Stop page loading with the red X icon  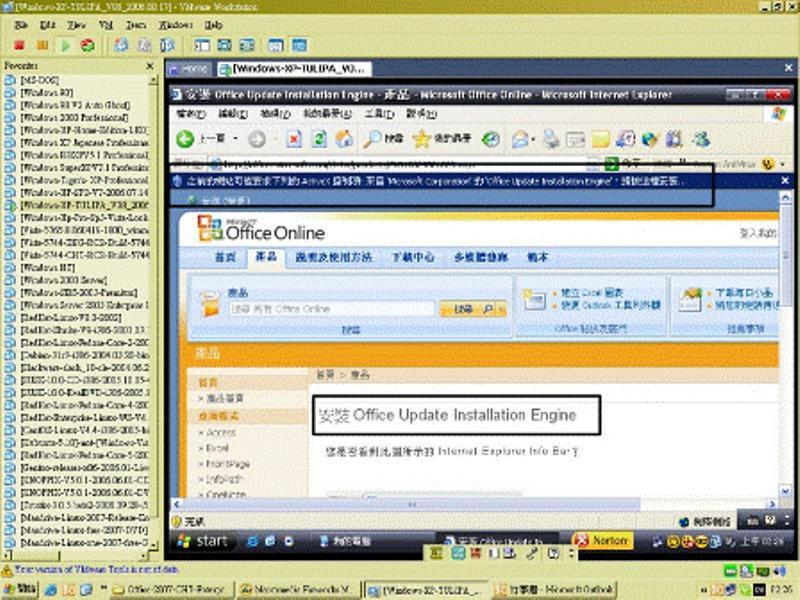coord(294,139)
